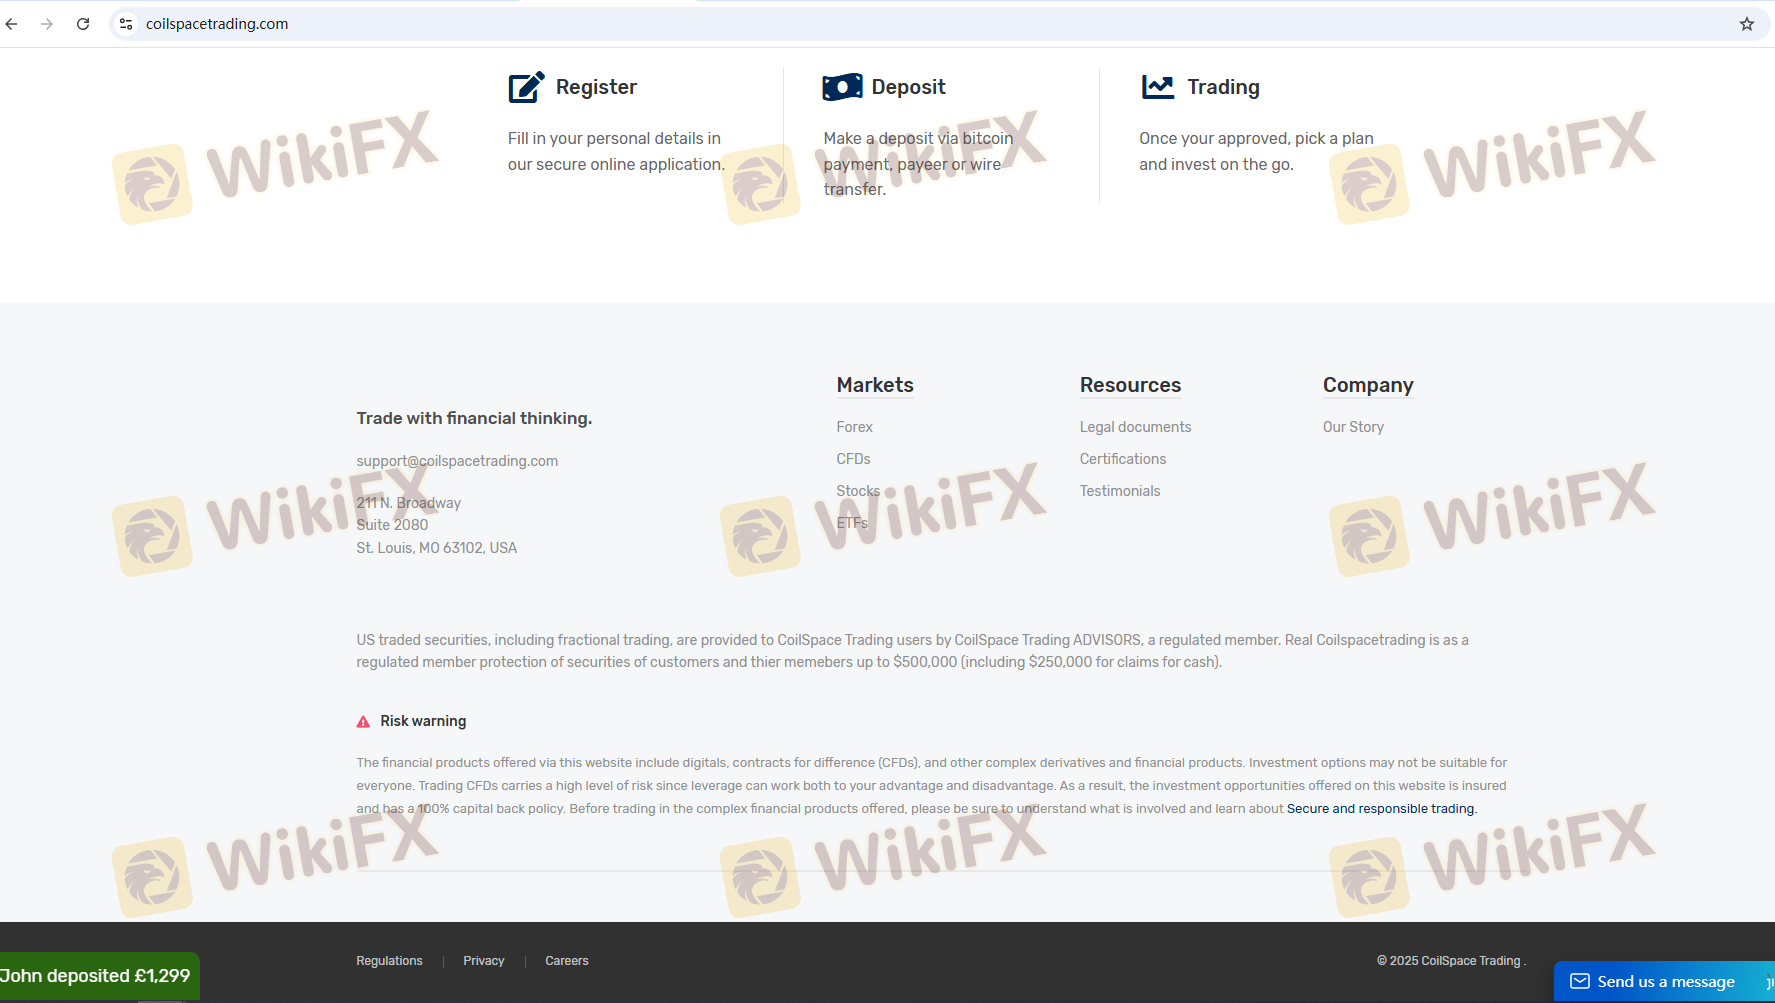
Task: Visit the Our Story page
Action: tap(1352, 427)
